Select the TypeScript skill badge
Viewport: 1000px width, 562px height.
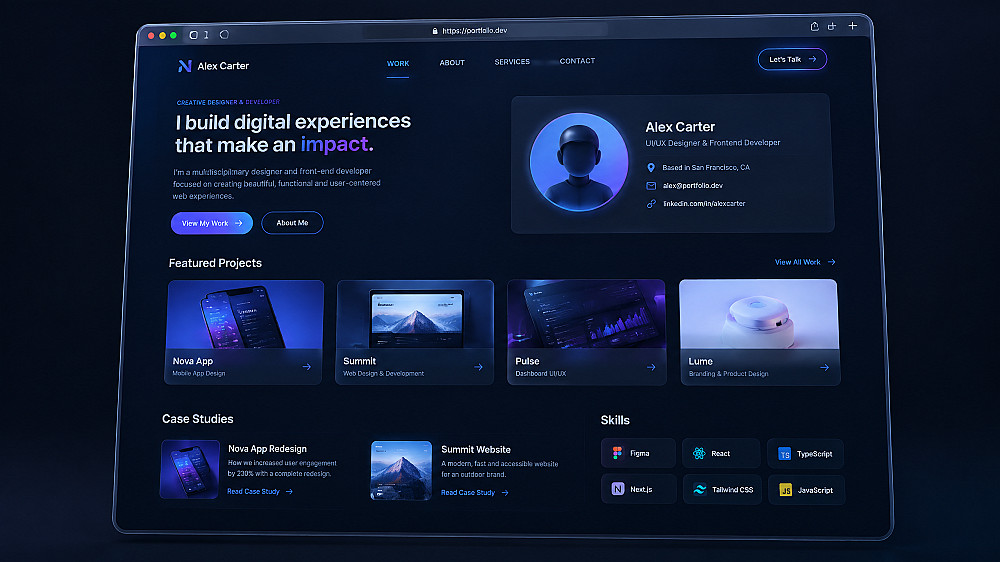click(x=805, y=454)
